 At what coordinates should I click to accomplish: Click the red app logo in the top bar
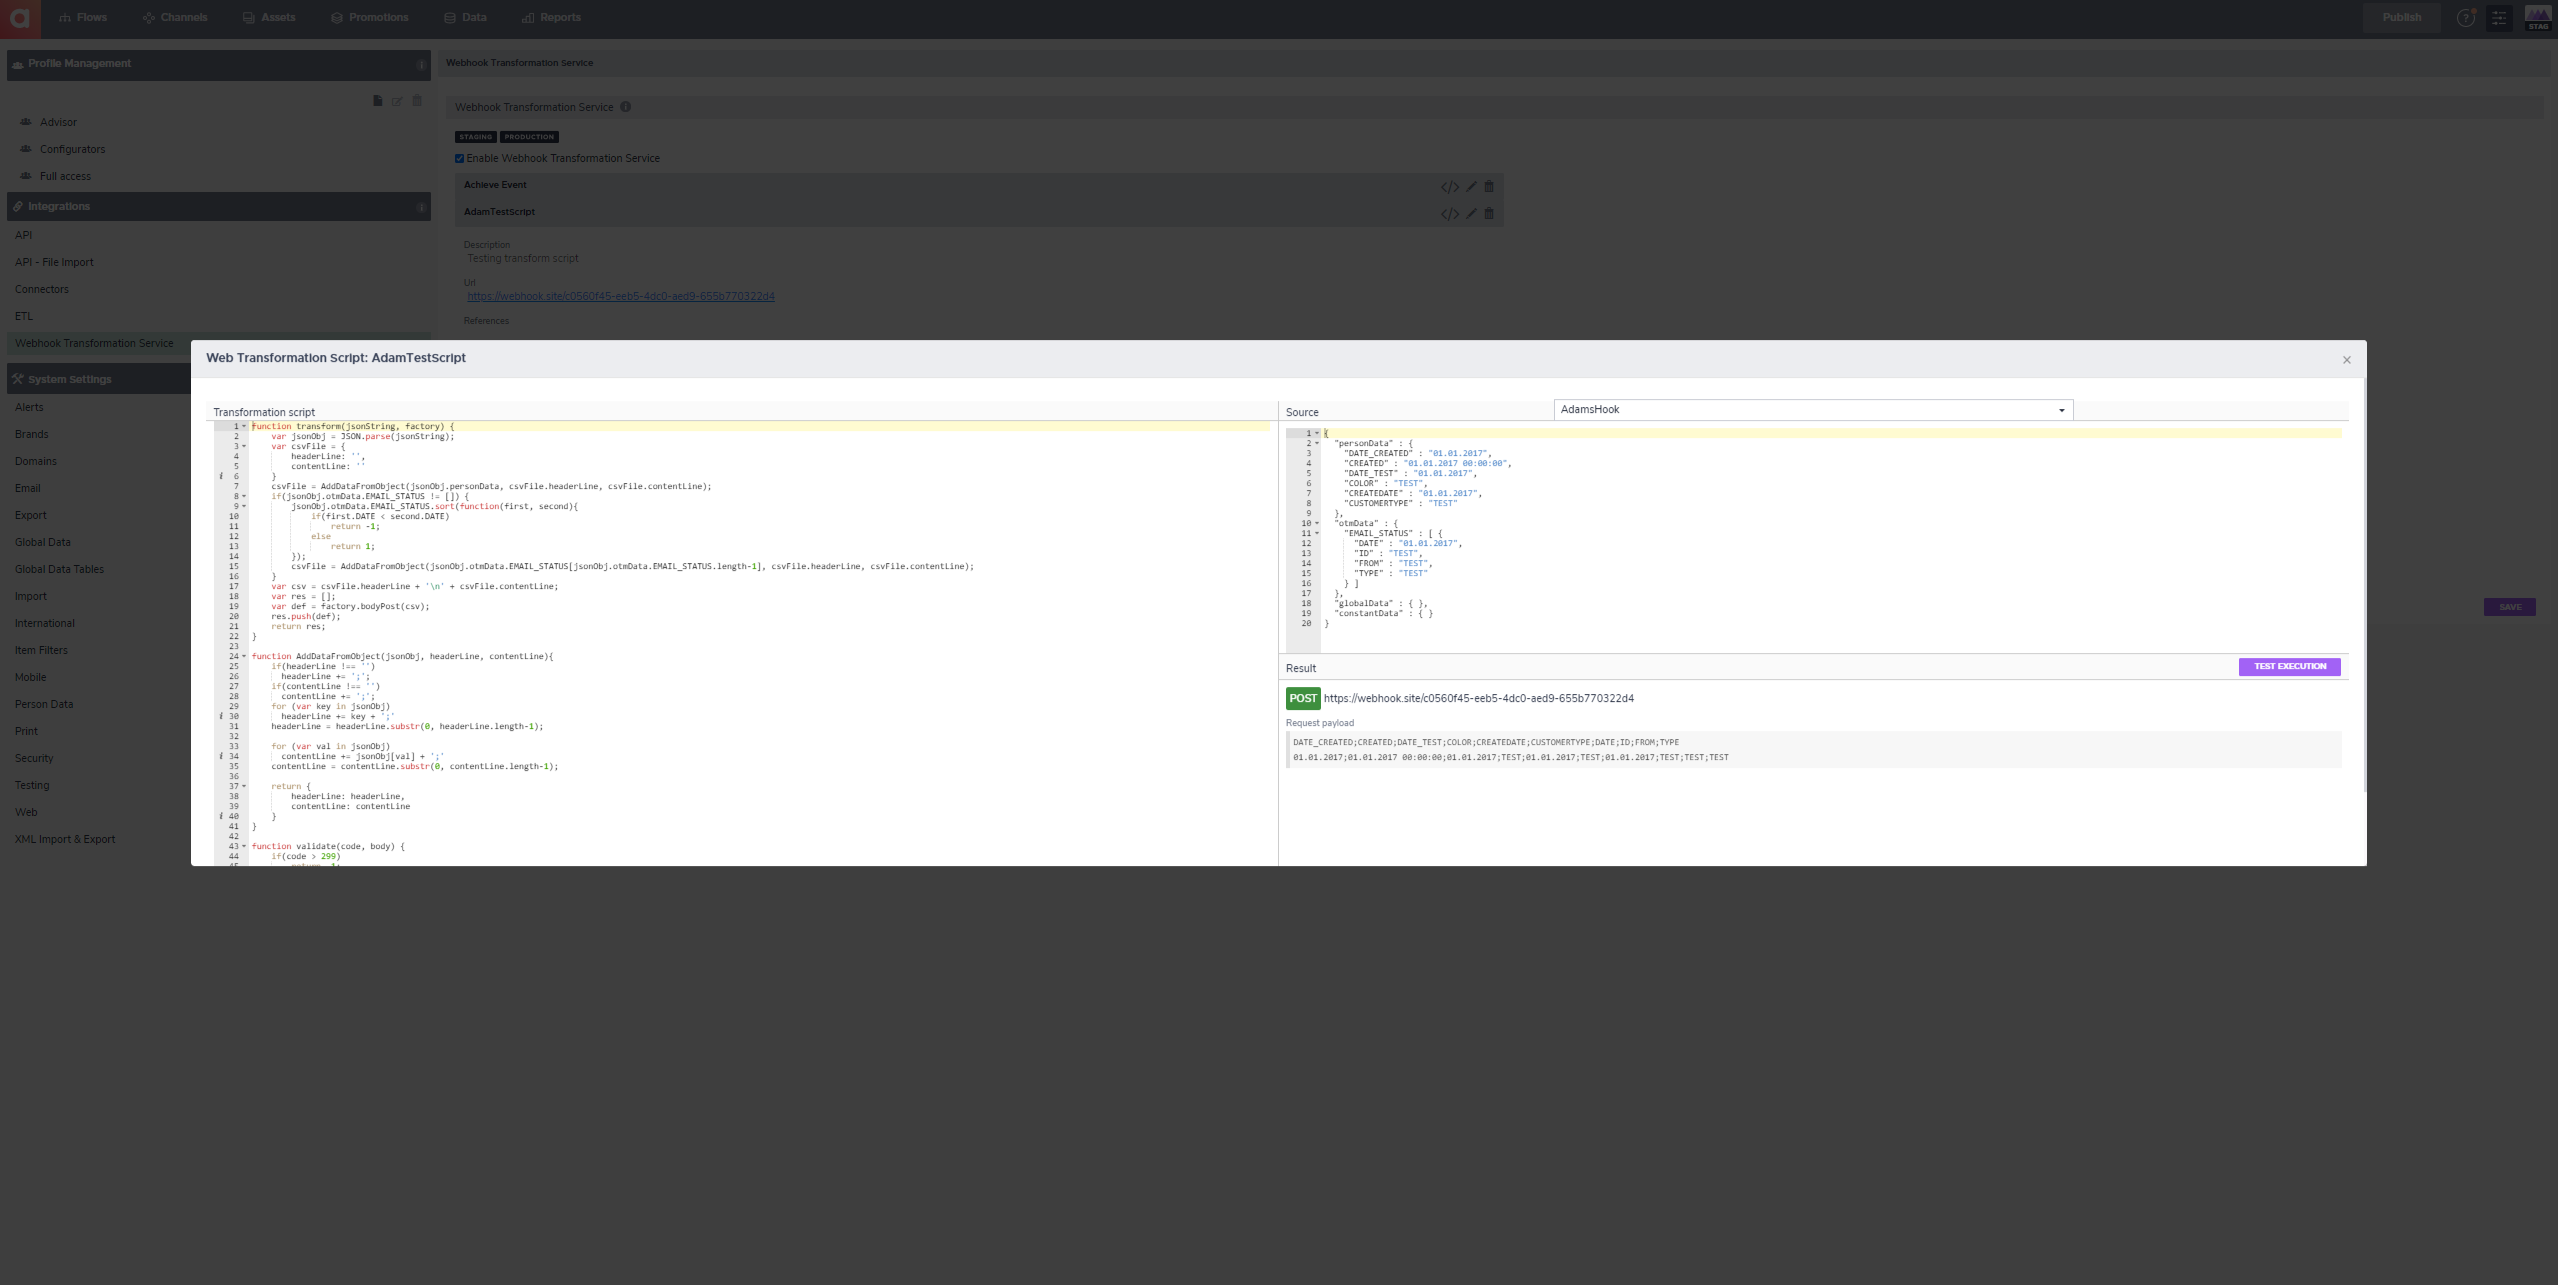point(20,18)
